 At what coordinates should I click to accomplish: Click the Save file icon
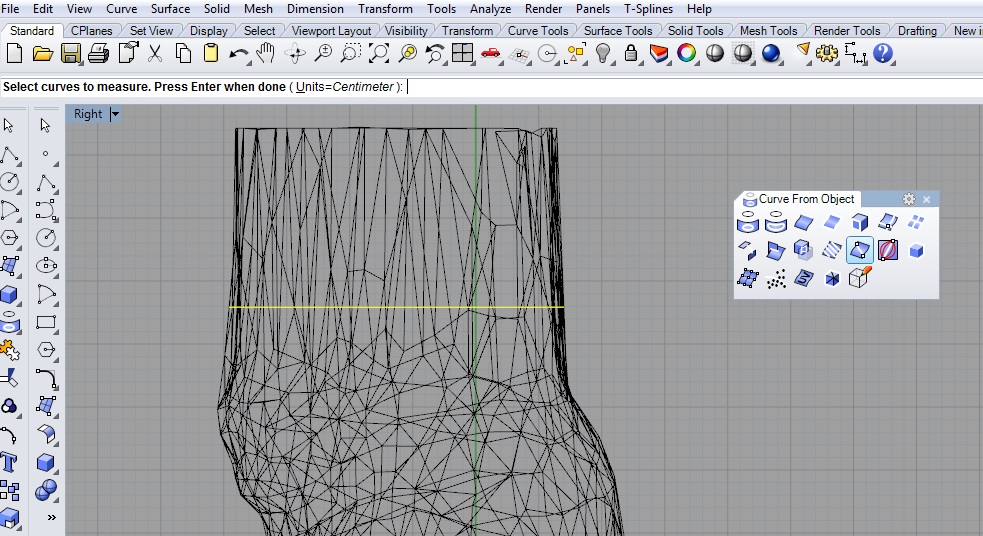(70, 53)
